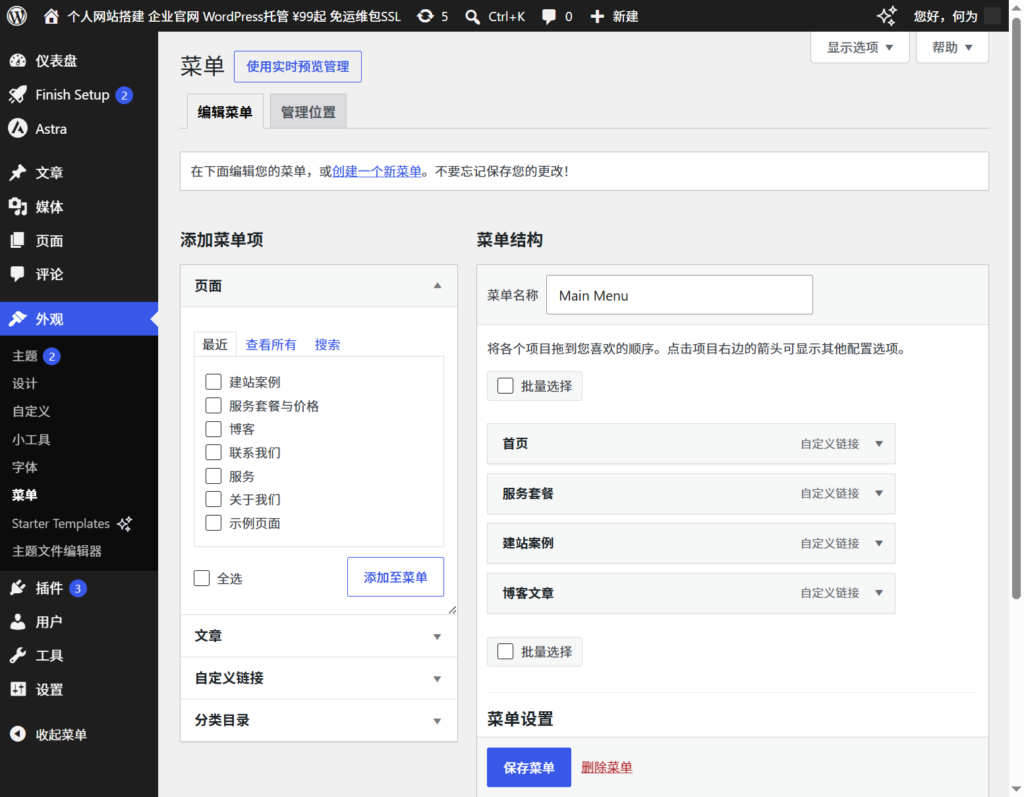Open the 媒体 media icon

[x=18, y=206]
